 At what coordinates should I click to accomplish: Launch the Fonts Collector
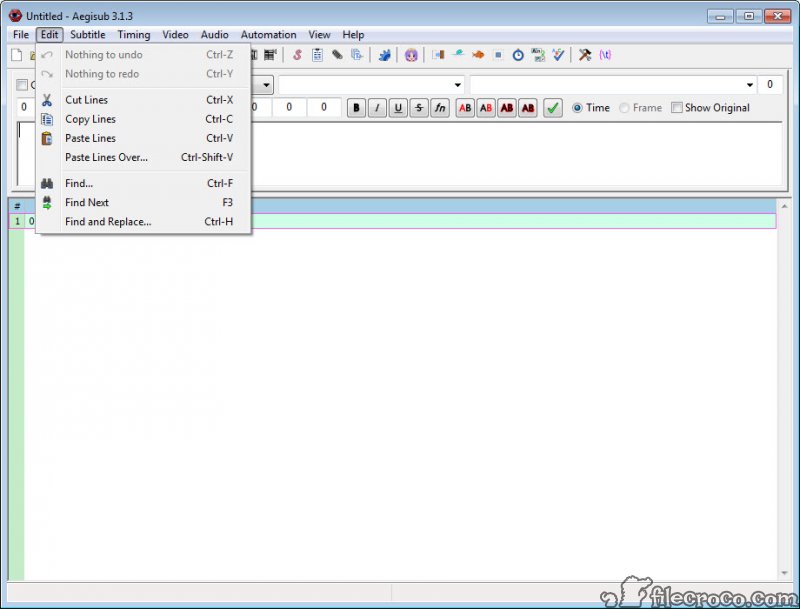point(357,55)
